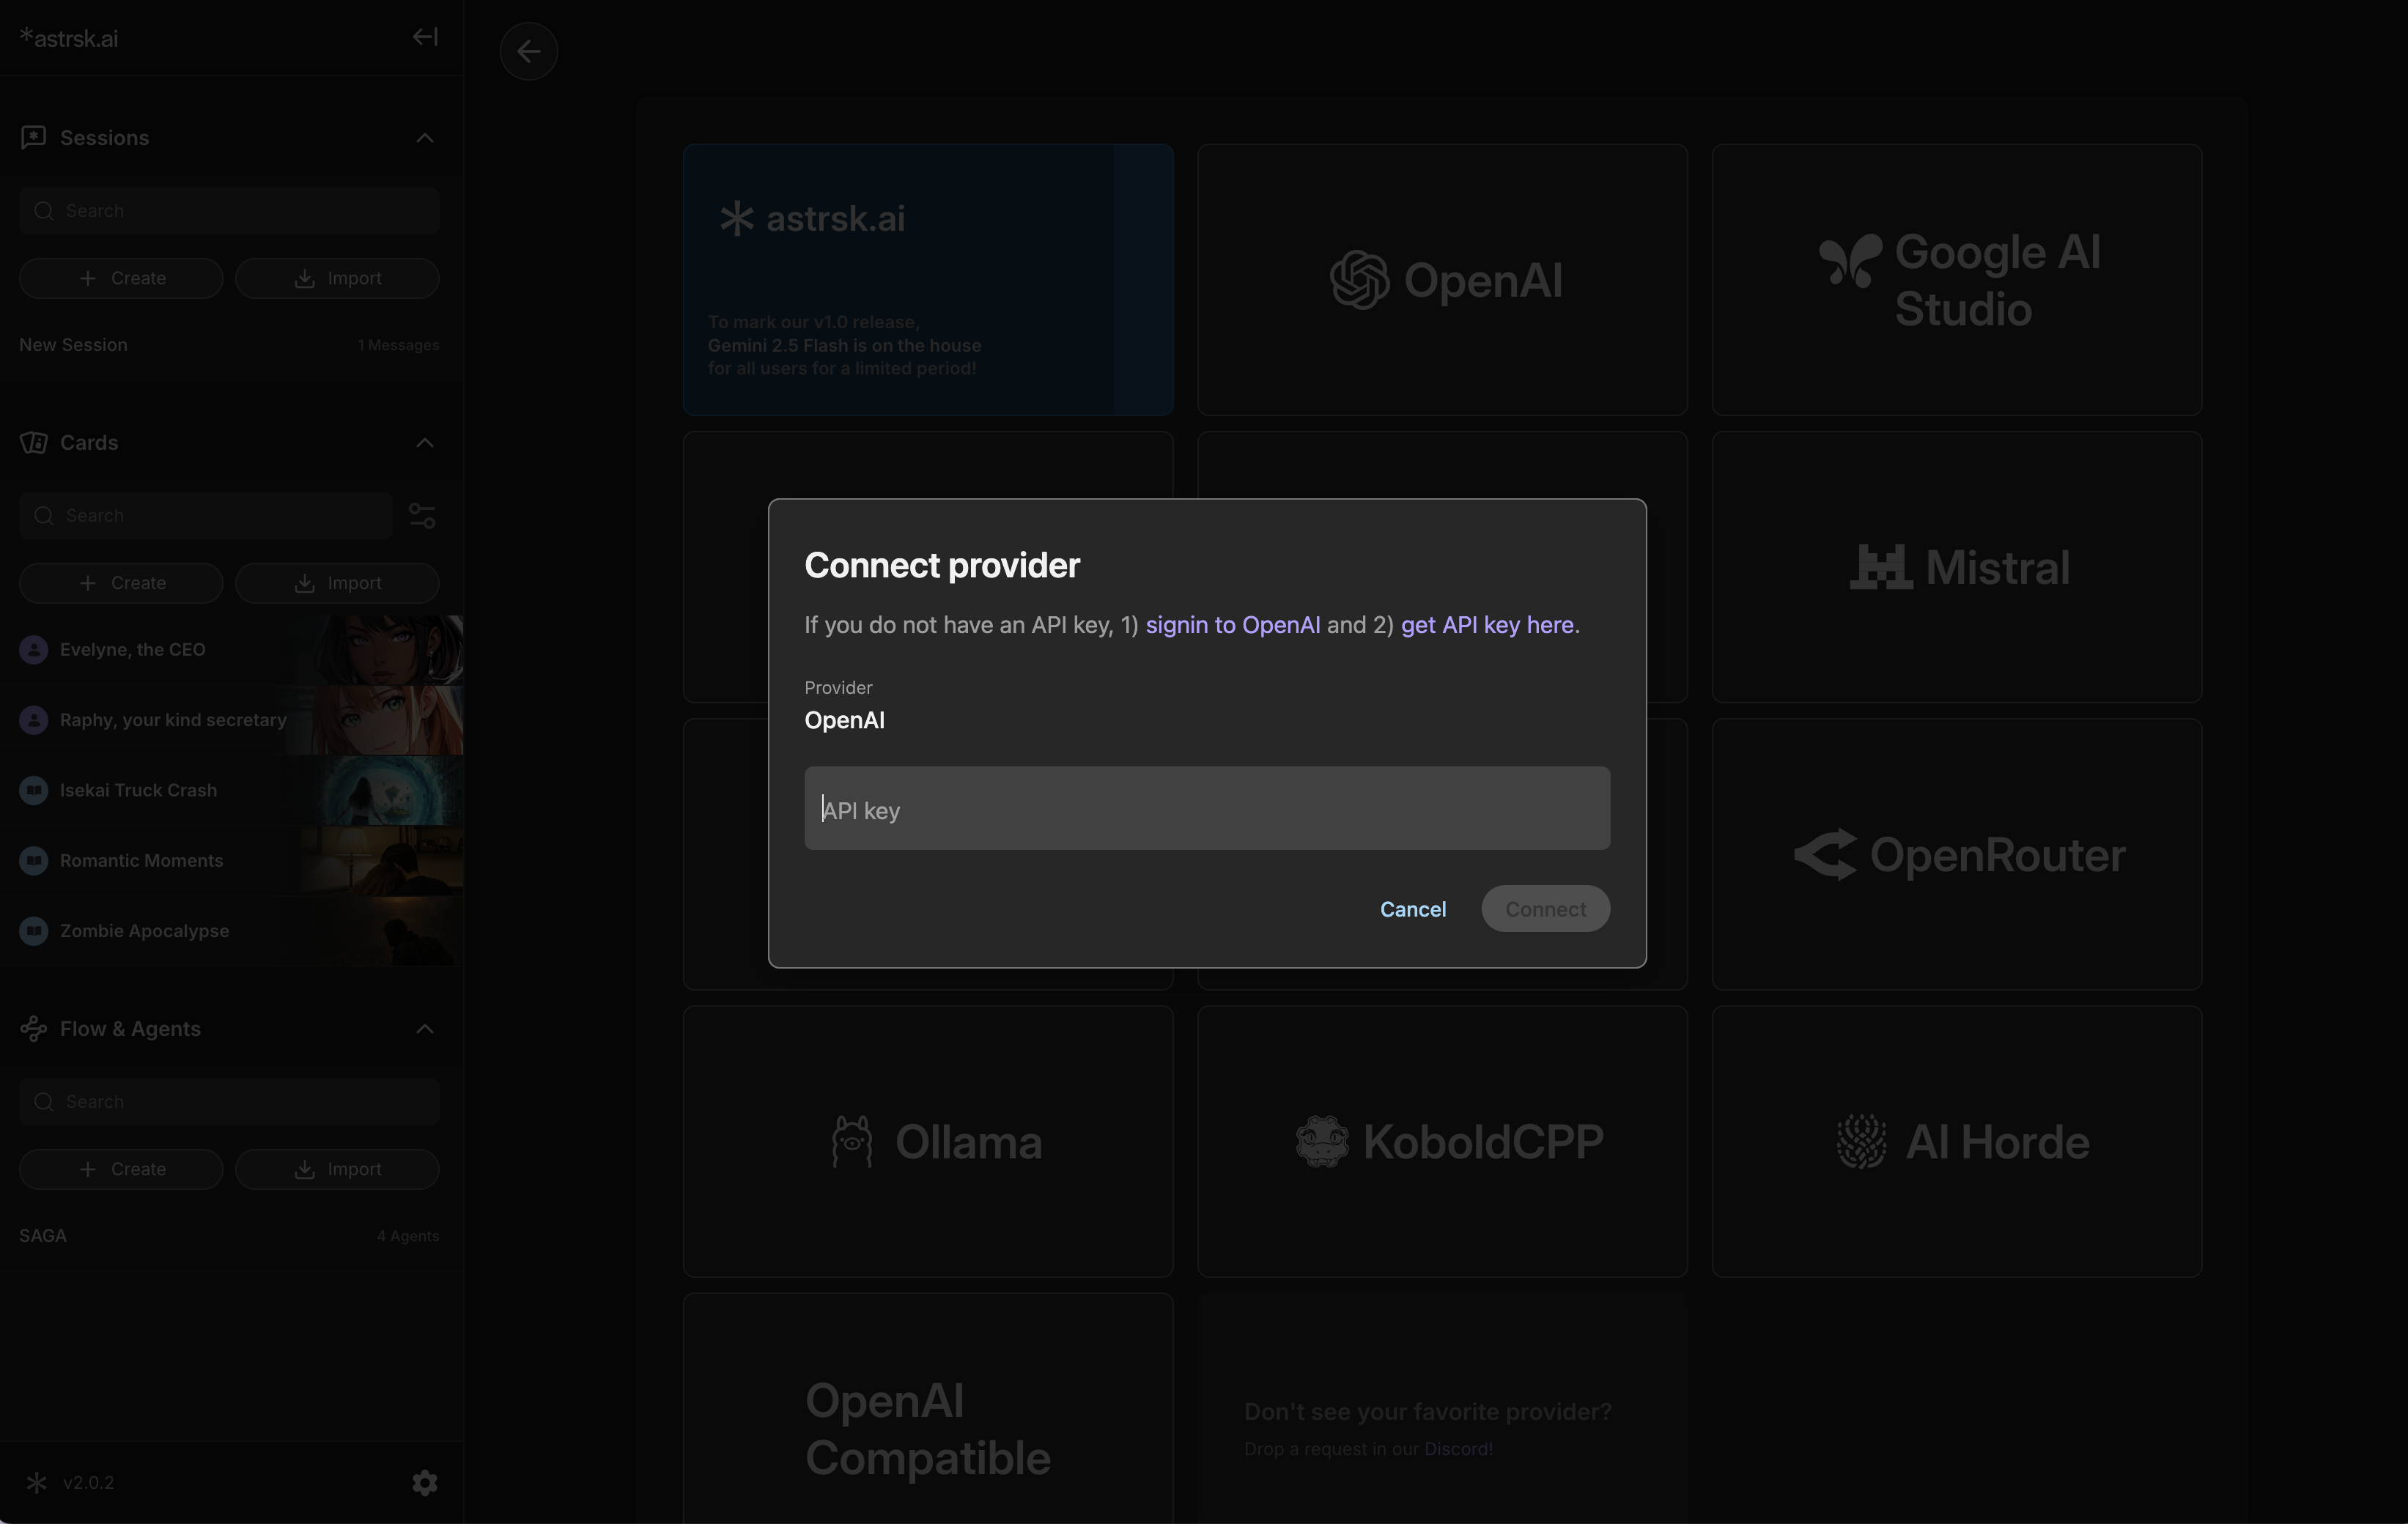Import a card
2408x1524 pixels.
(x=337, y=583)
